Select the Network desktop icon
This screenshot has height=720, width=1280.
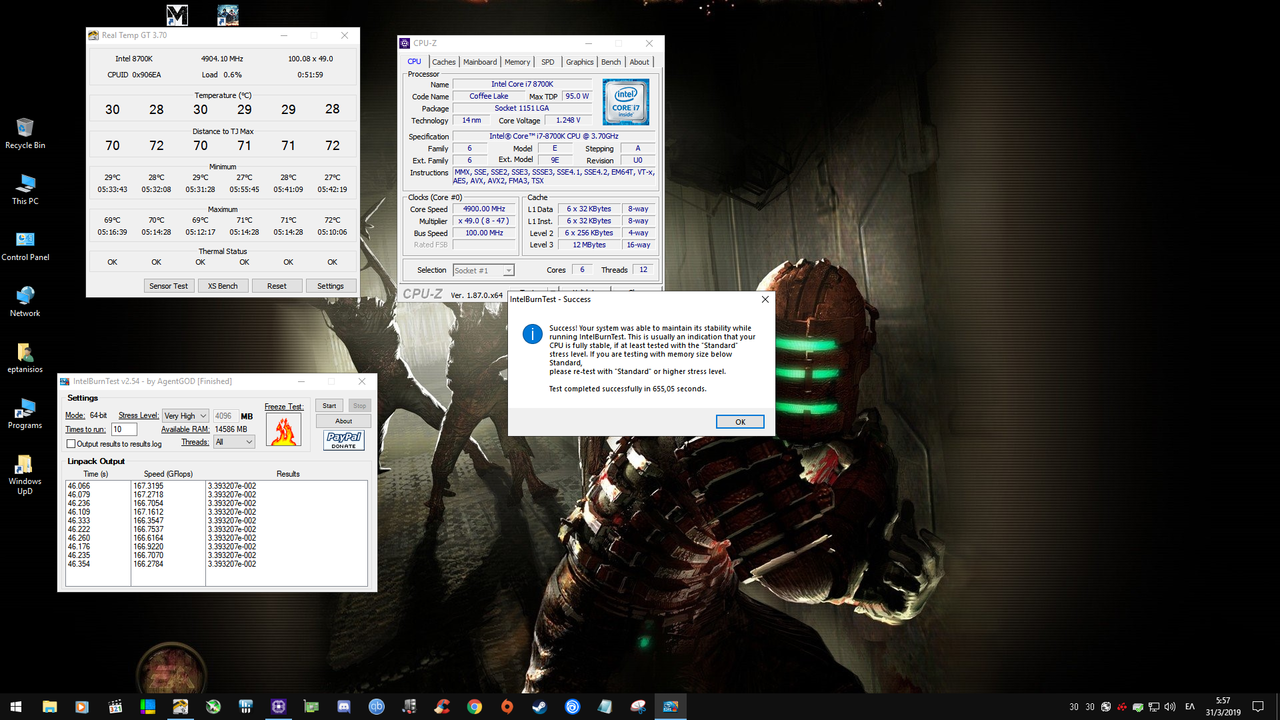[x=25, y=301]
